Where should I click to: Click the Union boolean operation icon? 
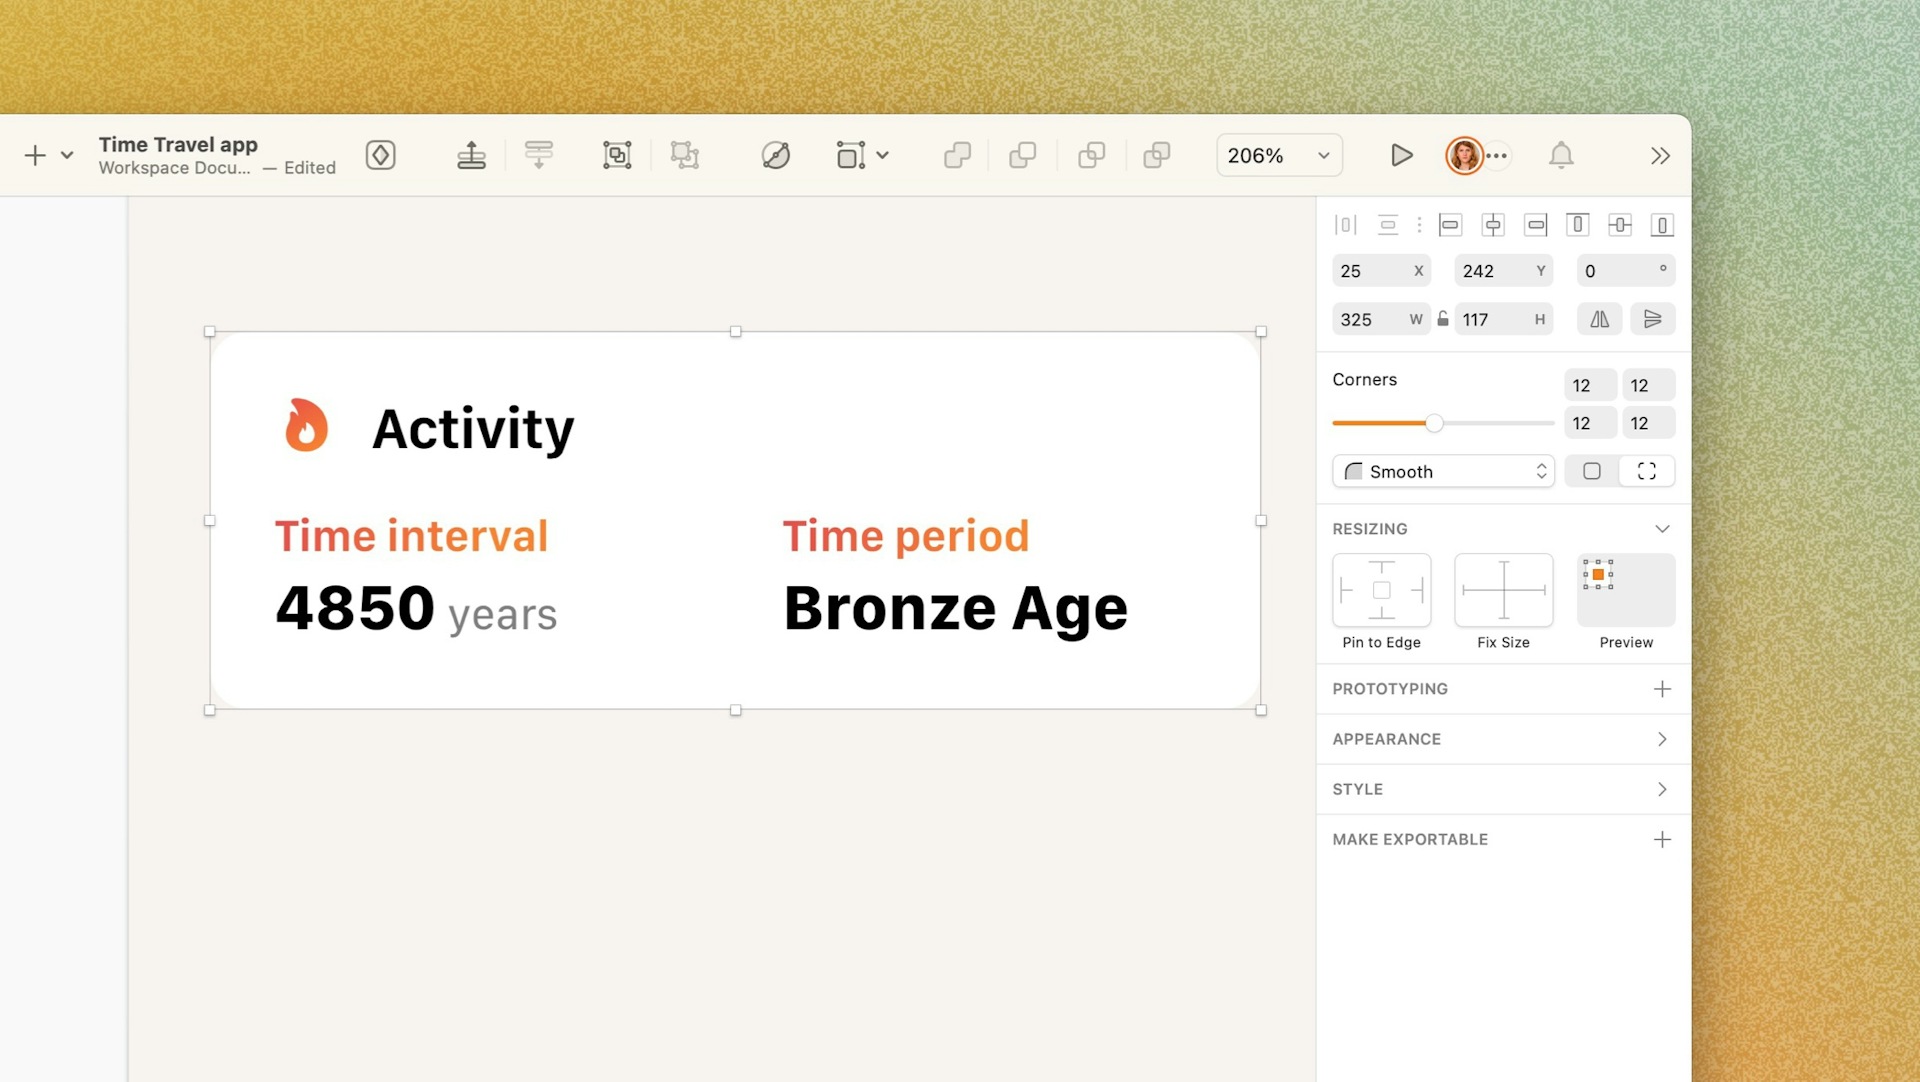(957, 155)
